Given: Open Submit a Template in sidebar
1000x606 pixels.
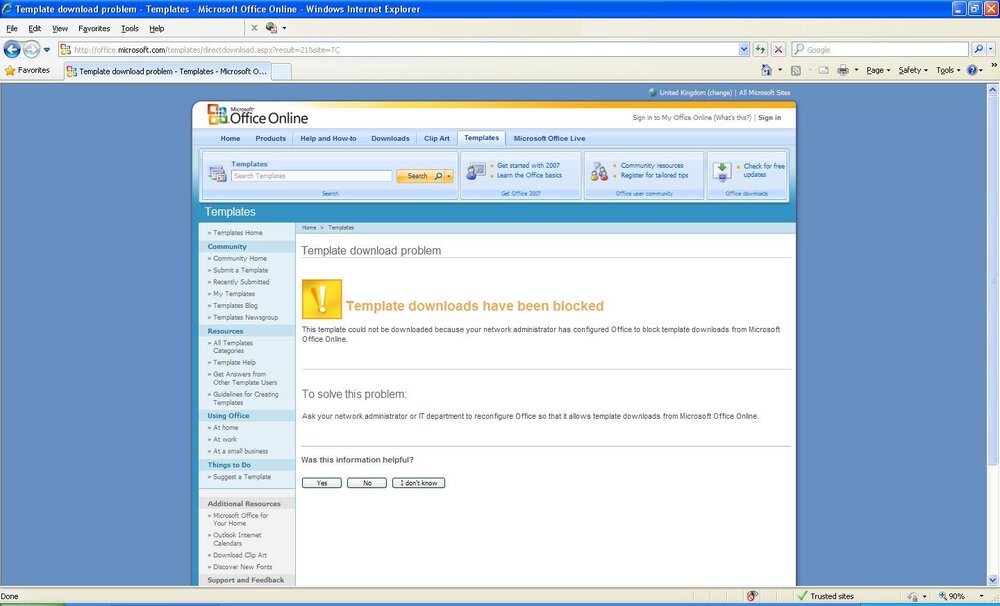Looking at the screenshot, I should (240, 270).
